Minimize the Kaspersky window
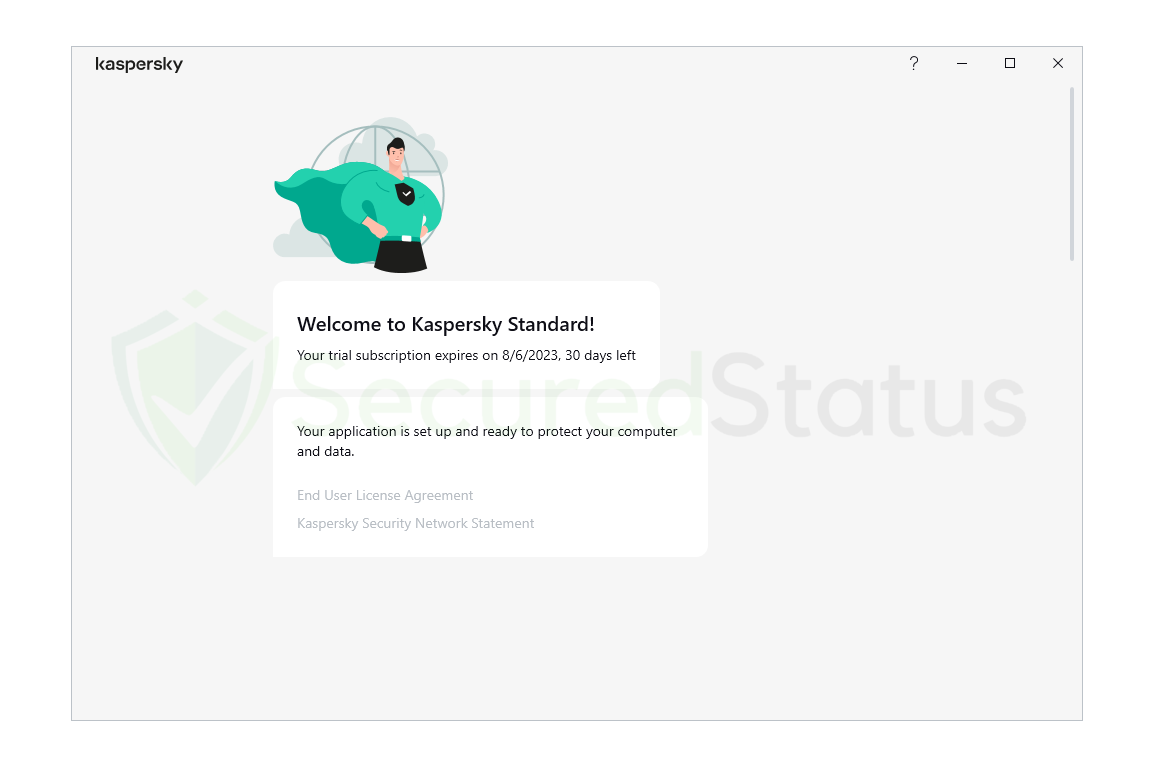Image resolution: width=1157 pixels, height=779 pixels. click(x=961, y=63)
